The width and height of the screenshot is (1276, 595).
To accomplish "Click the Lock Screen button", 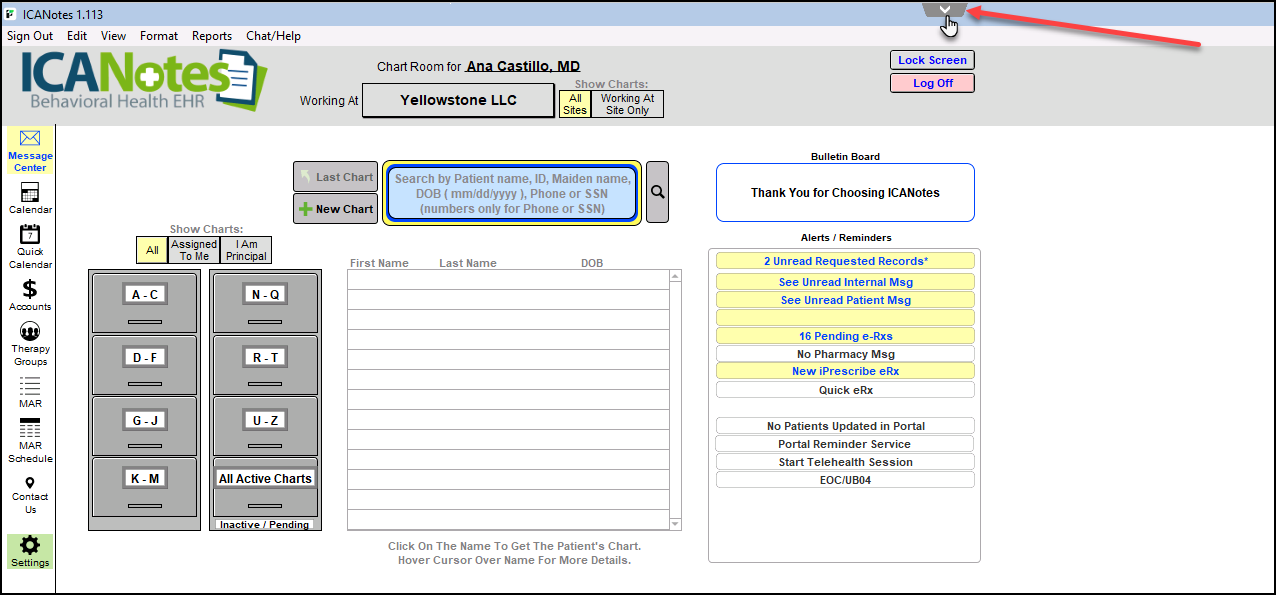I will tap(932, 60).
